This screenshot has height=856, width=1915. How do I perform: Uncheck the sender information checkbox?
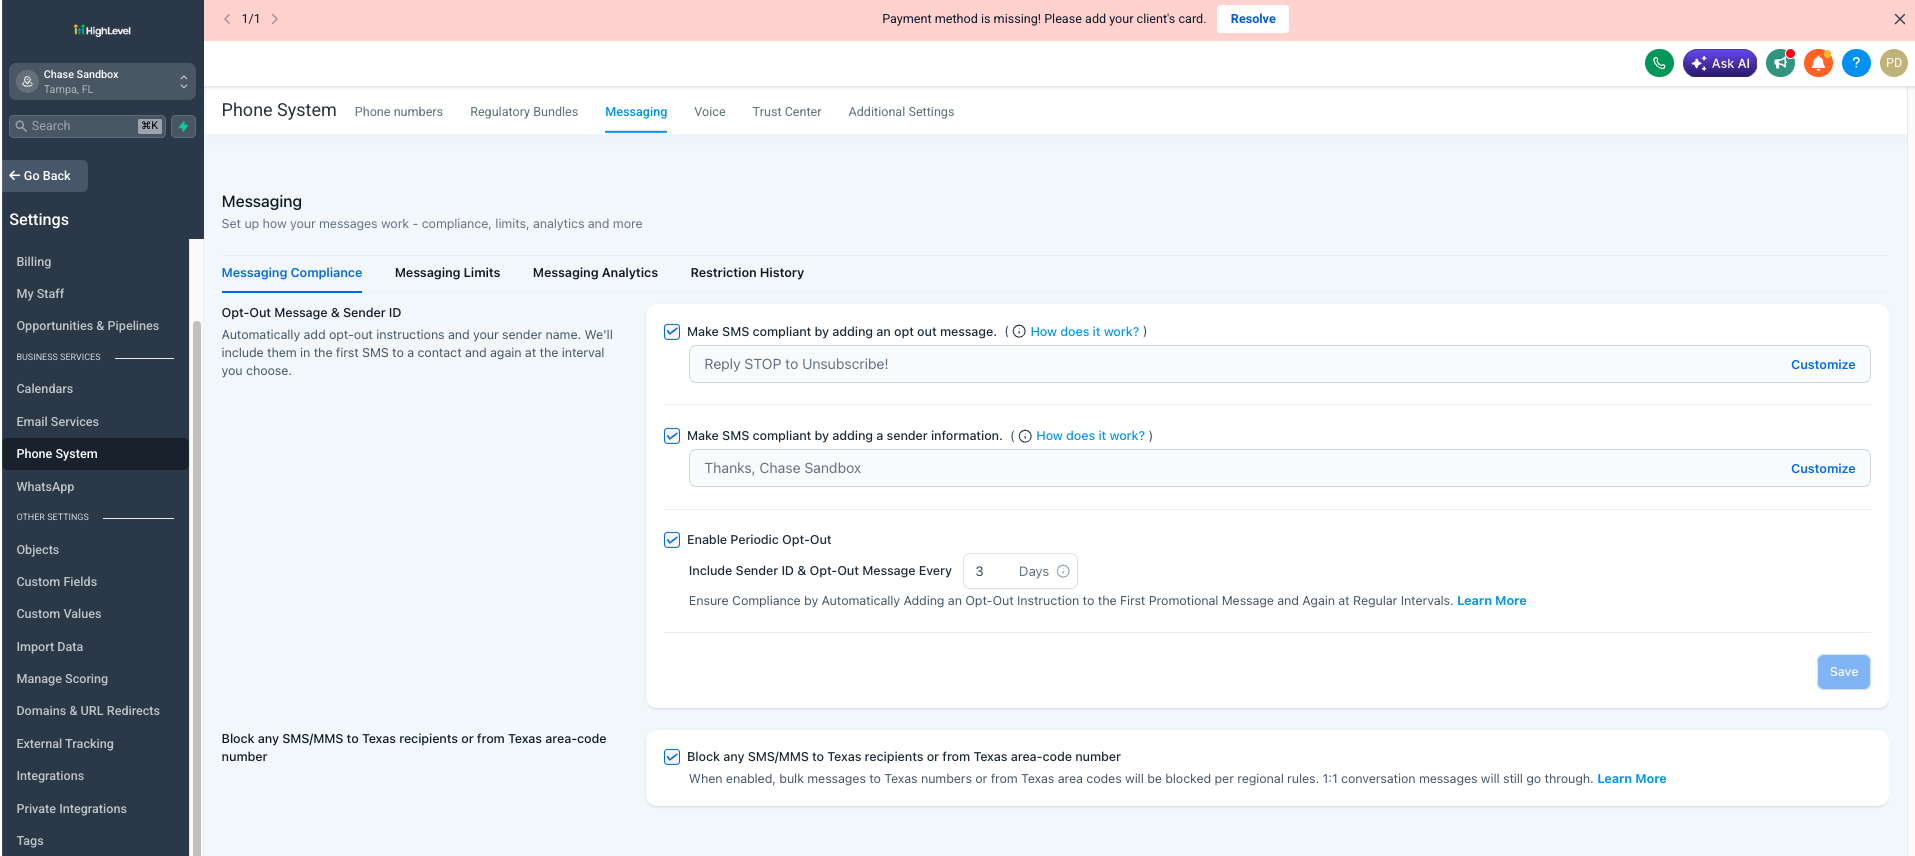pyautogui.click(x=672, y=436)
